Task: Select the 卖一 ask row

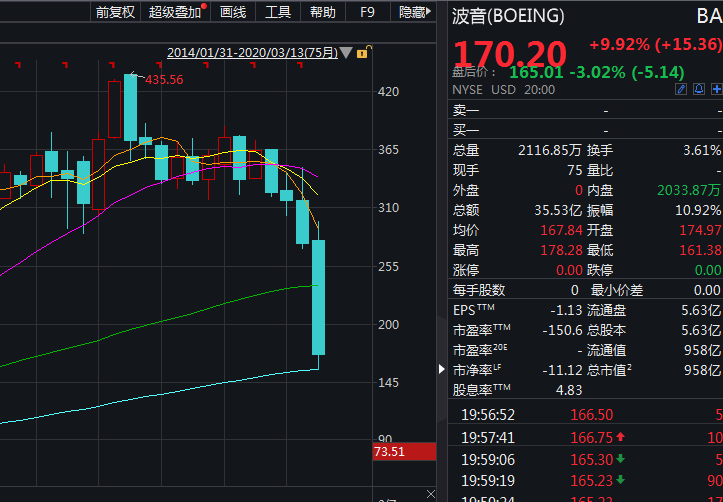Action: coord(585,111)
